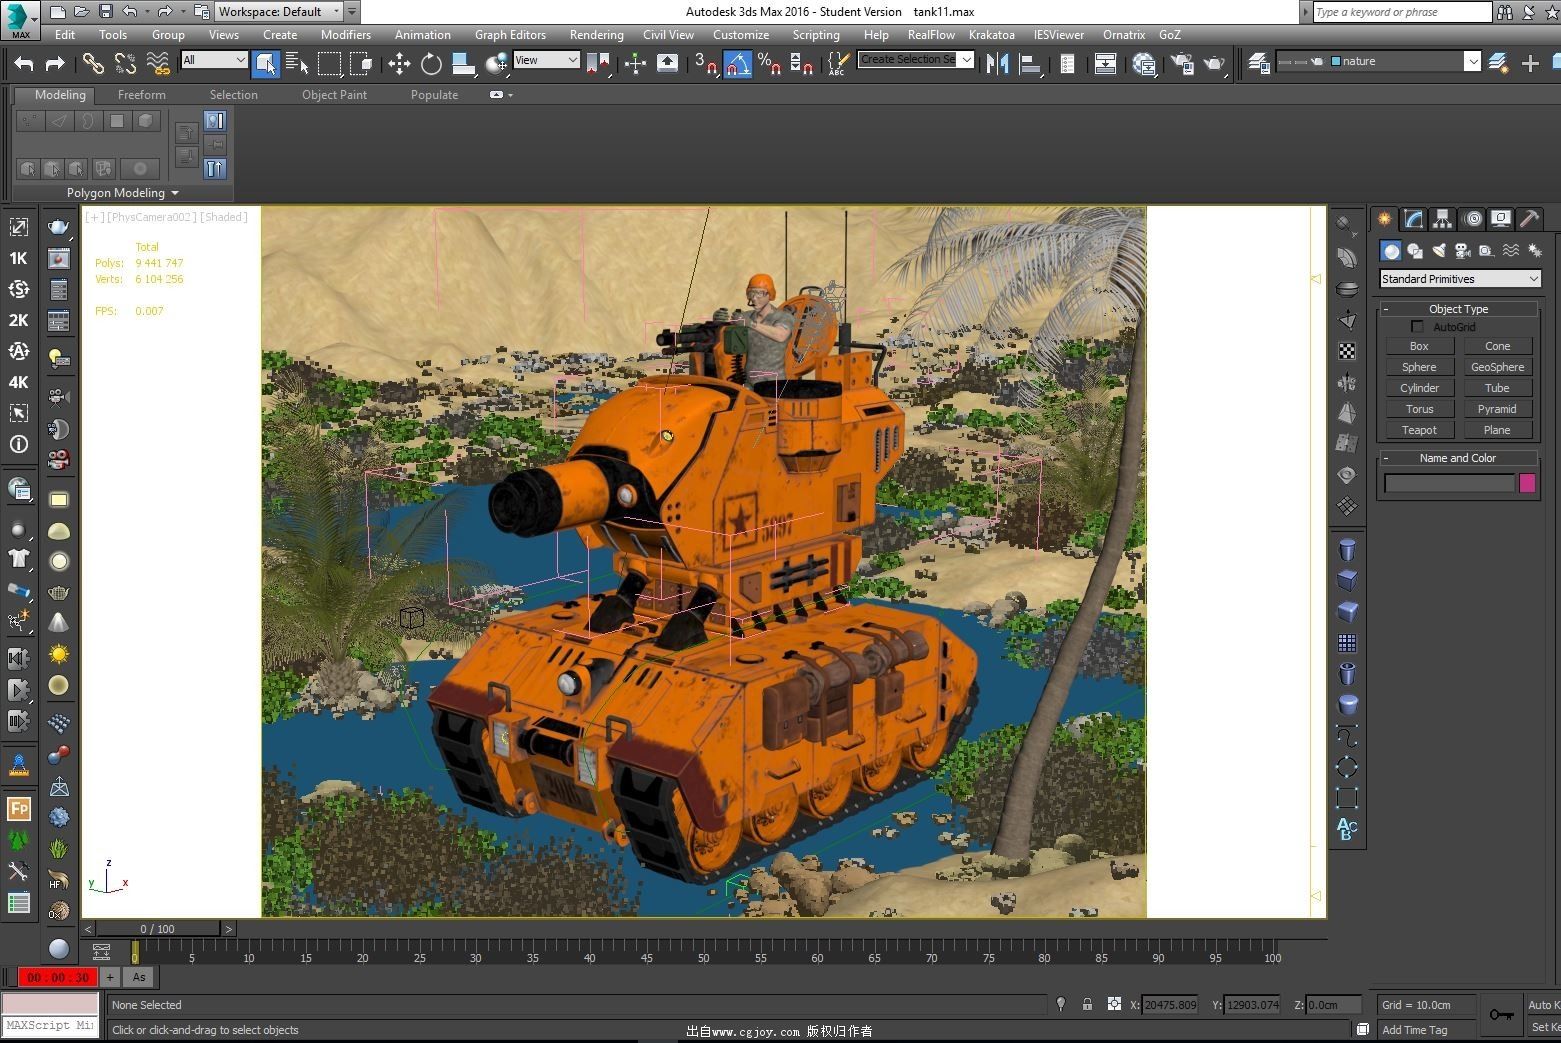The height and width of the screenshot is (1043, 1561).
Task: Open the Modifiers menu
Action: 346,34
